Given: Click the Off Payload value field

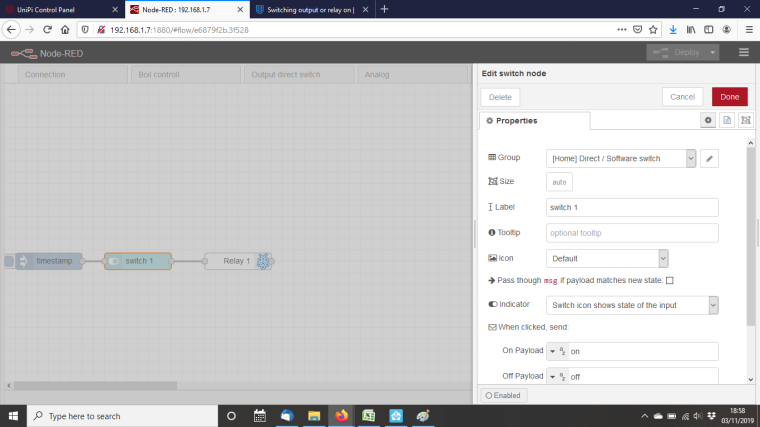Looking at the screenshot, I should pyautogui.click(x=643, y=377).
